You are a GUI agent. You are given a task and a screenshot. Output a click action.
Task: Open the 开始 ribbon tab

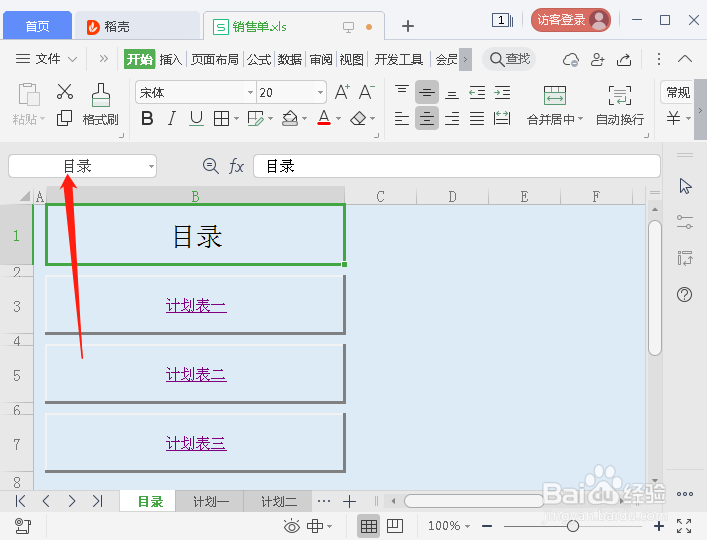click(139, 59)
